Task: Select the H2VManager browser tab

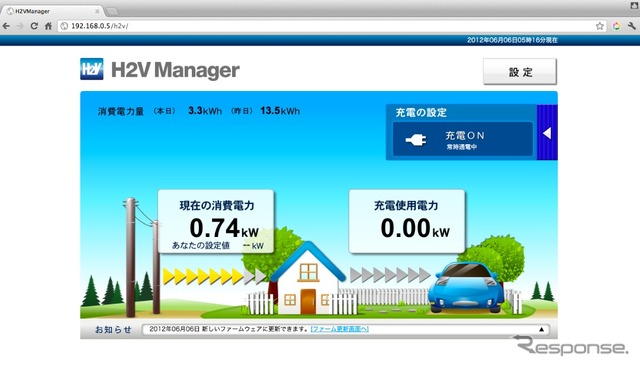Action: pos(52,11)
